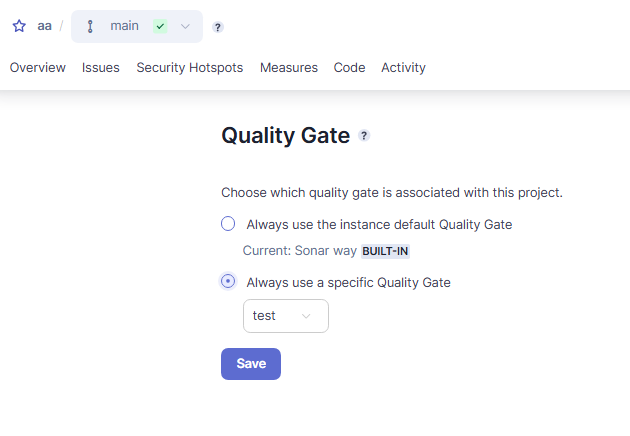
Task: Click the green quality gate checkmark badge
Action: click(x=160, y=27)
